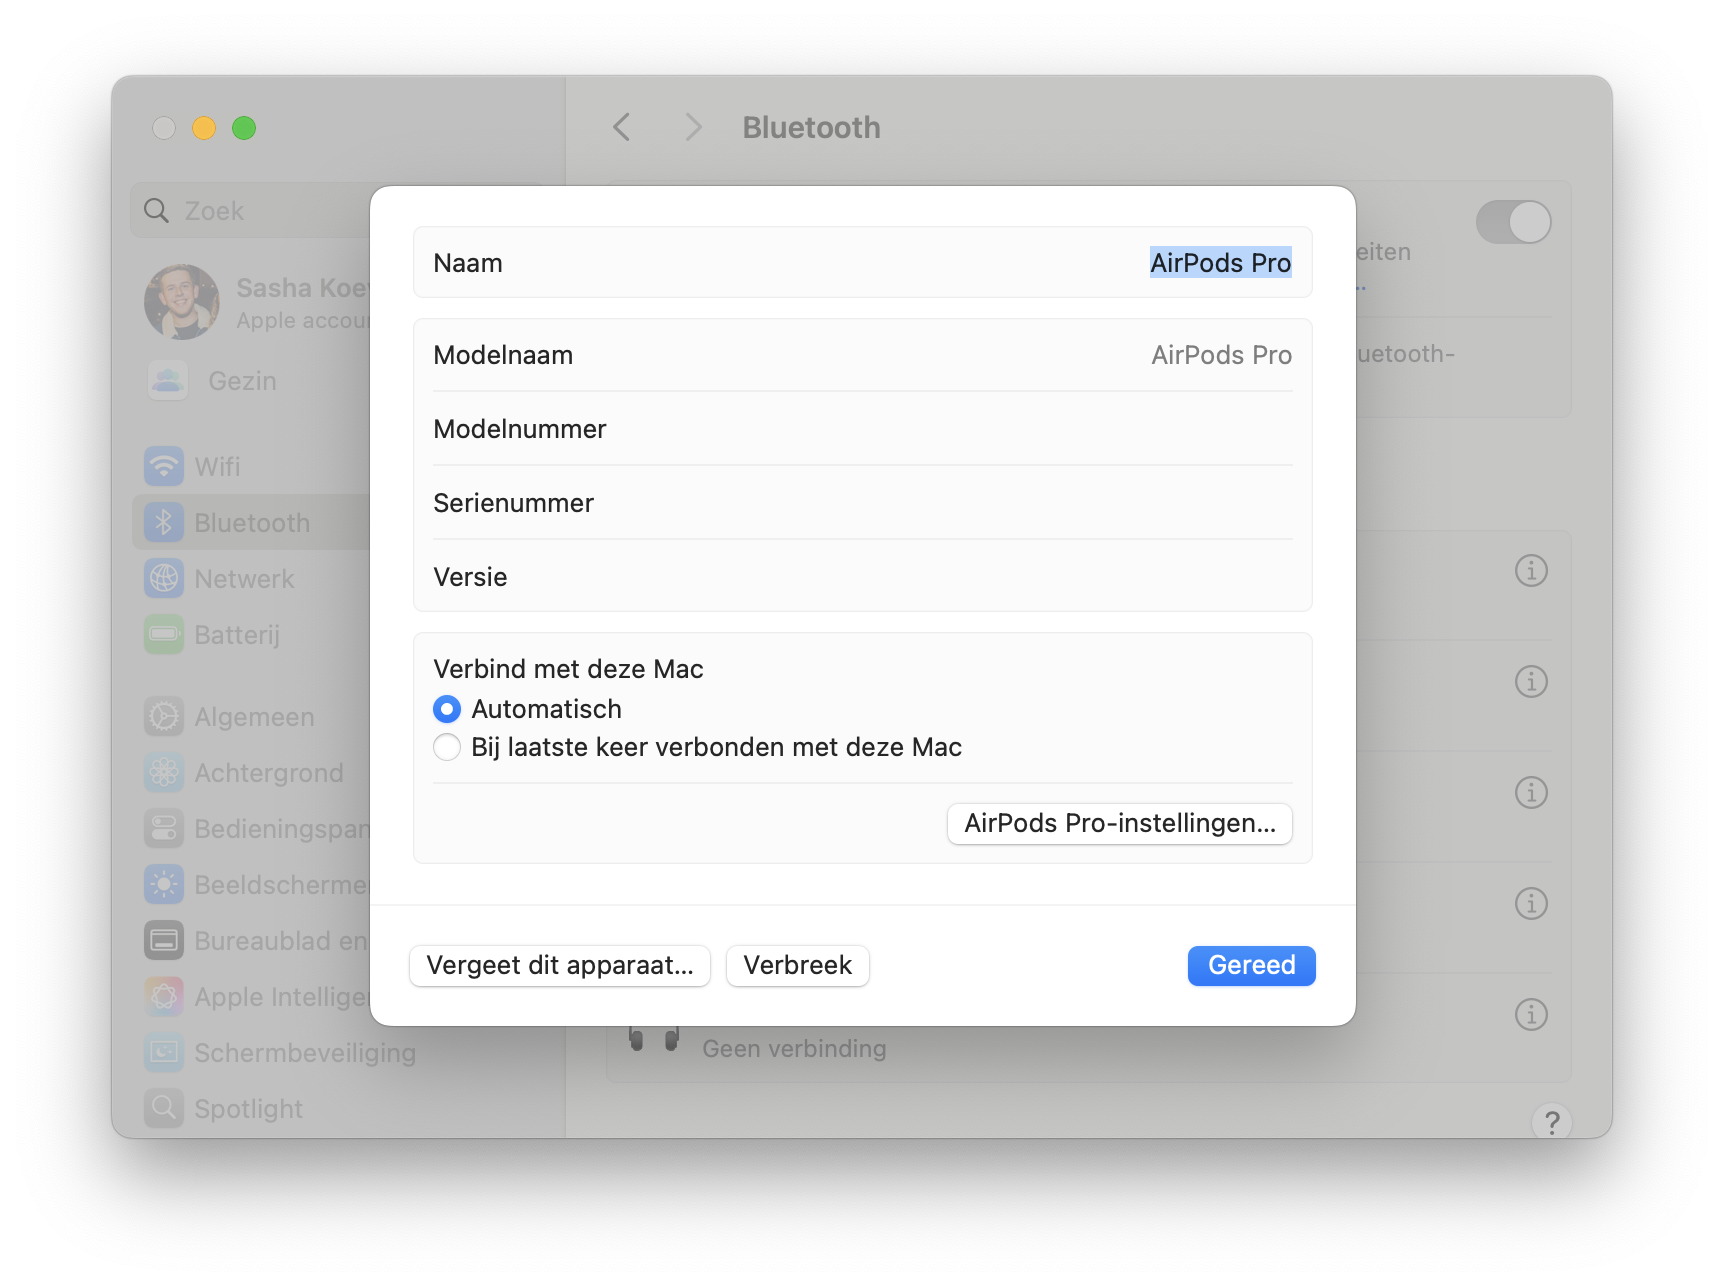Click the Zoek search field
The width and height of the screenshot is (1724, 1286).
tap(250, 210)
